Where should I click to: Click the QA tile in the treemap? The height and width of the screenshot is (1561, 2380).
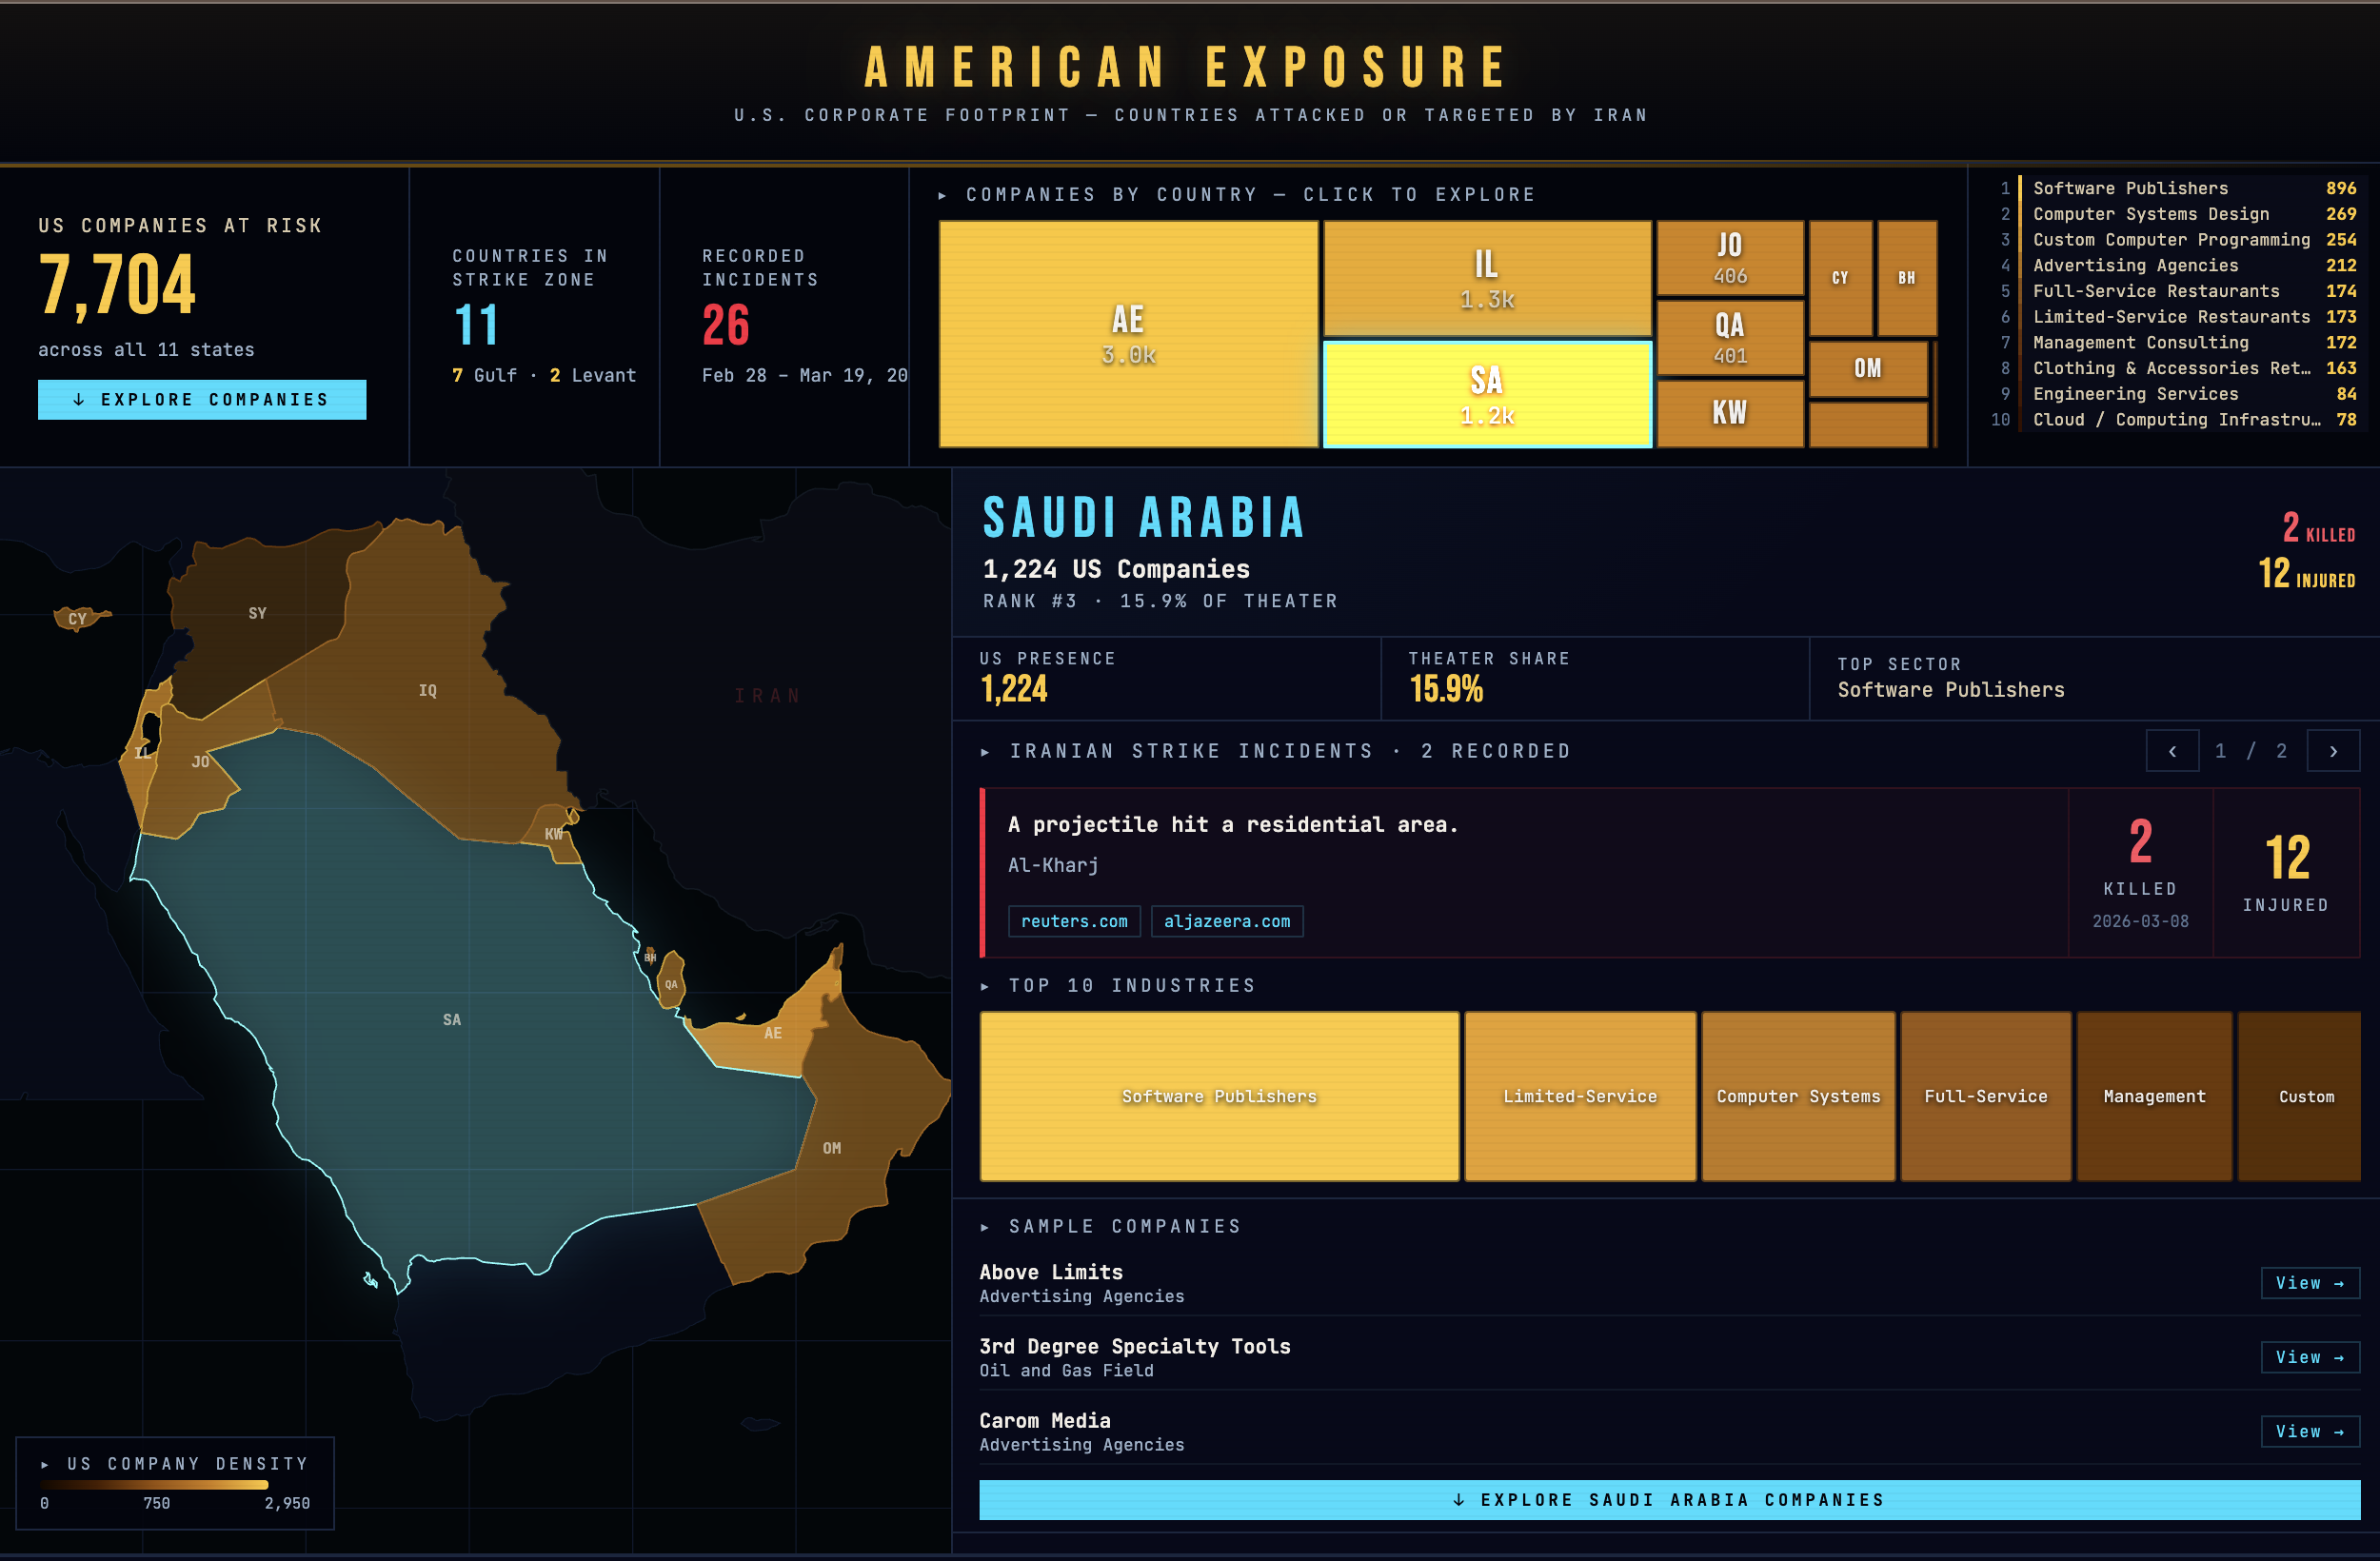[1729, 337]
